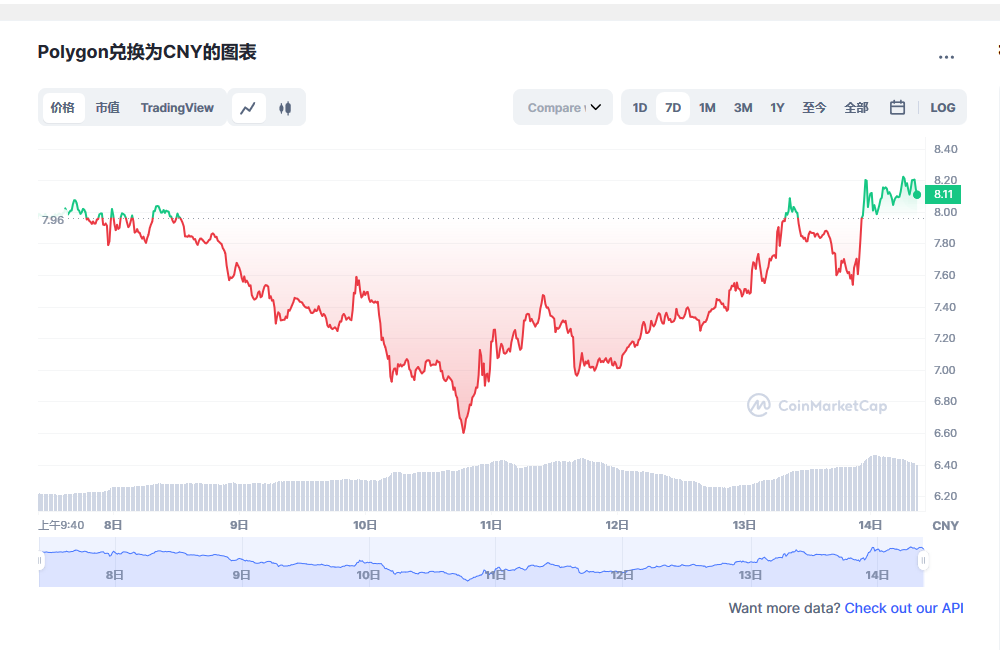Click the green 8.11 price marker
The image size is (1000, 650).
[941, 194]
